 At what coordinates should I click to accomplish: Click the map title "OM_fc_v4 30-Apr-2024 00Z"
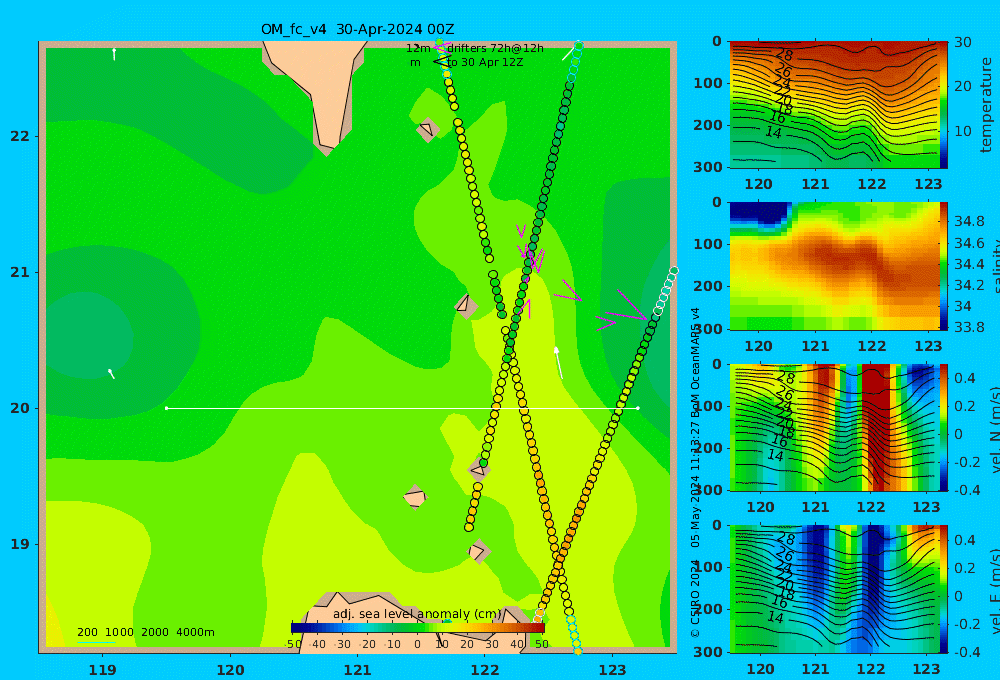click(x=358, y=29)
